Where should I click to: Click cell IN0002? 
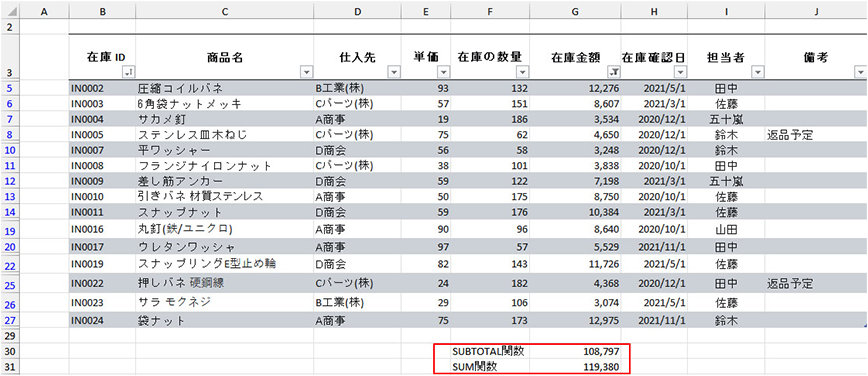[102, 88]
